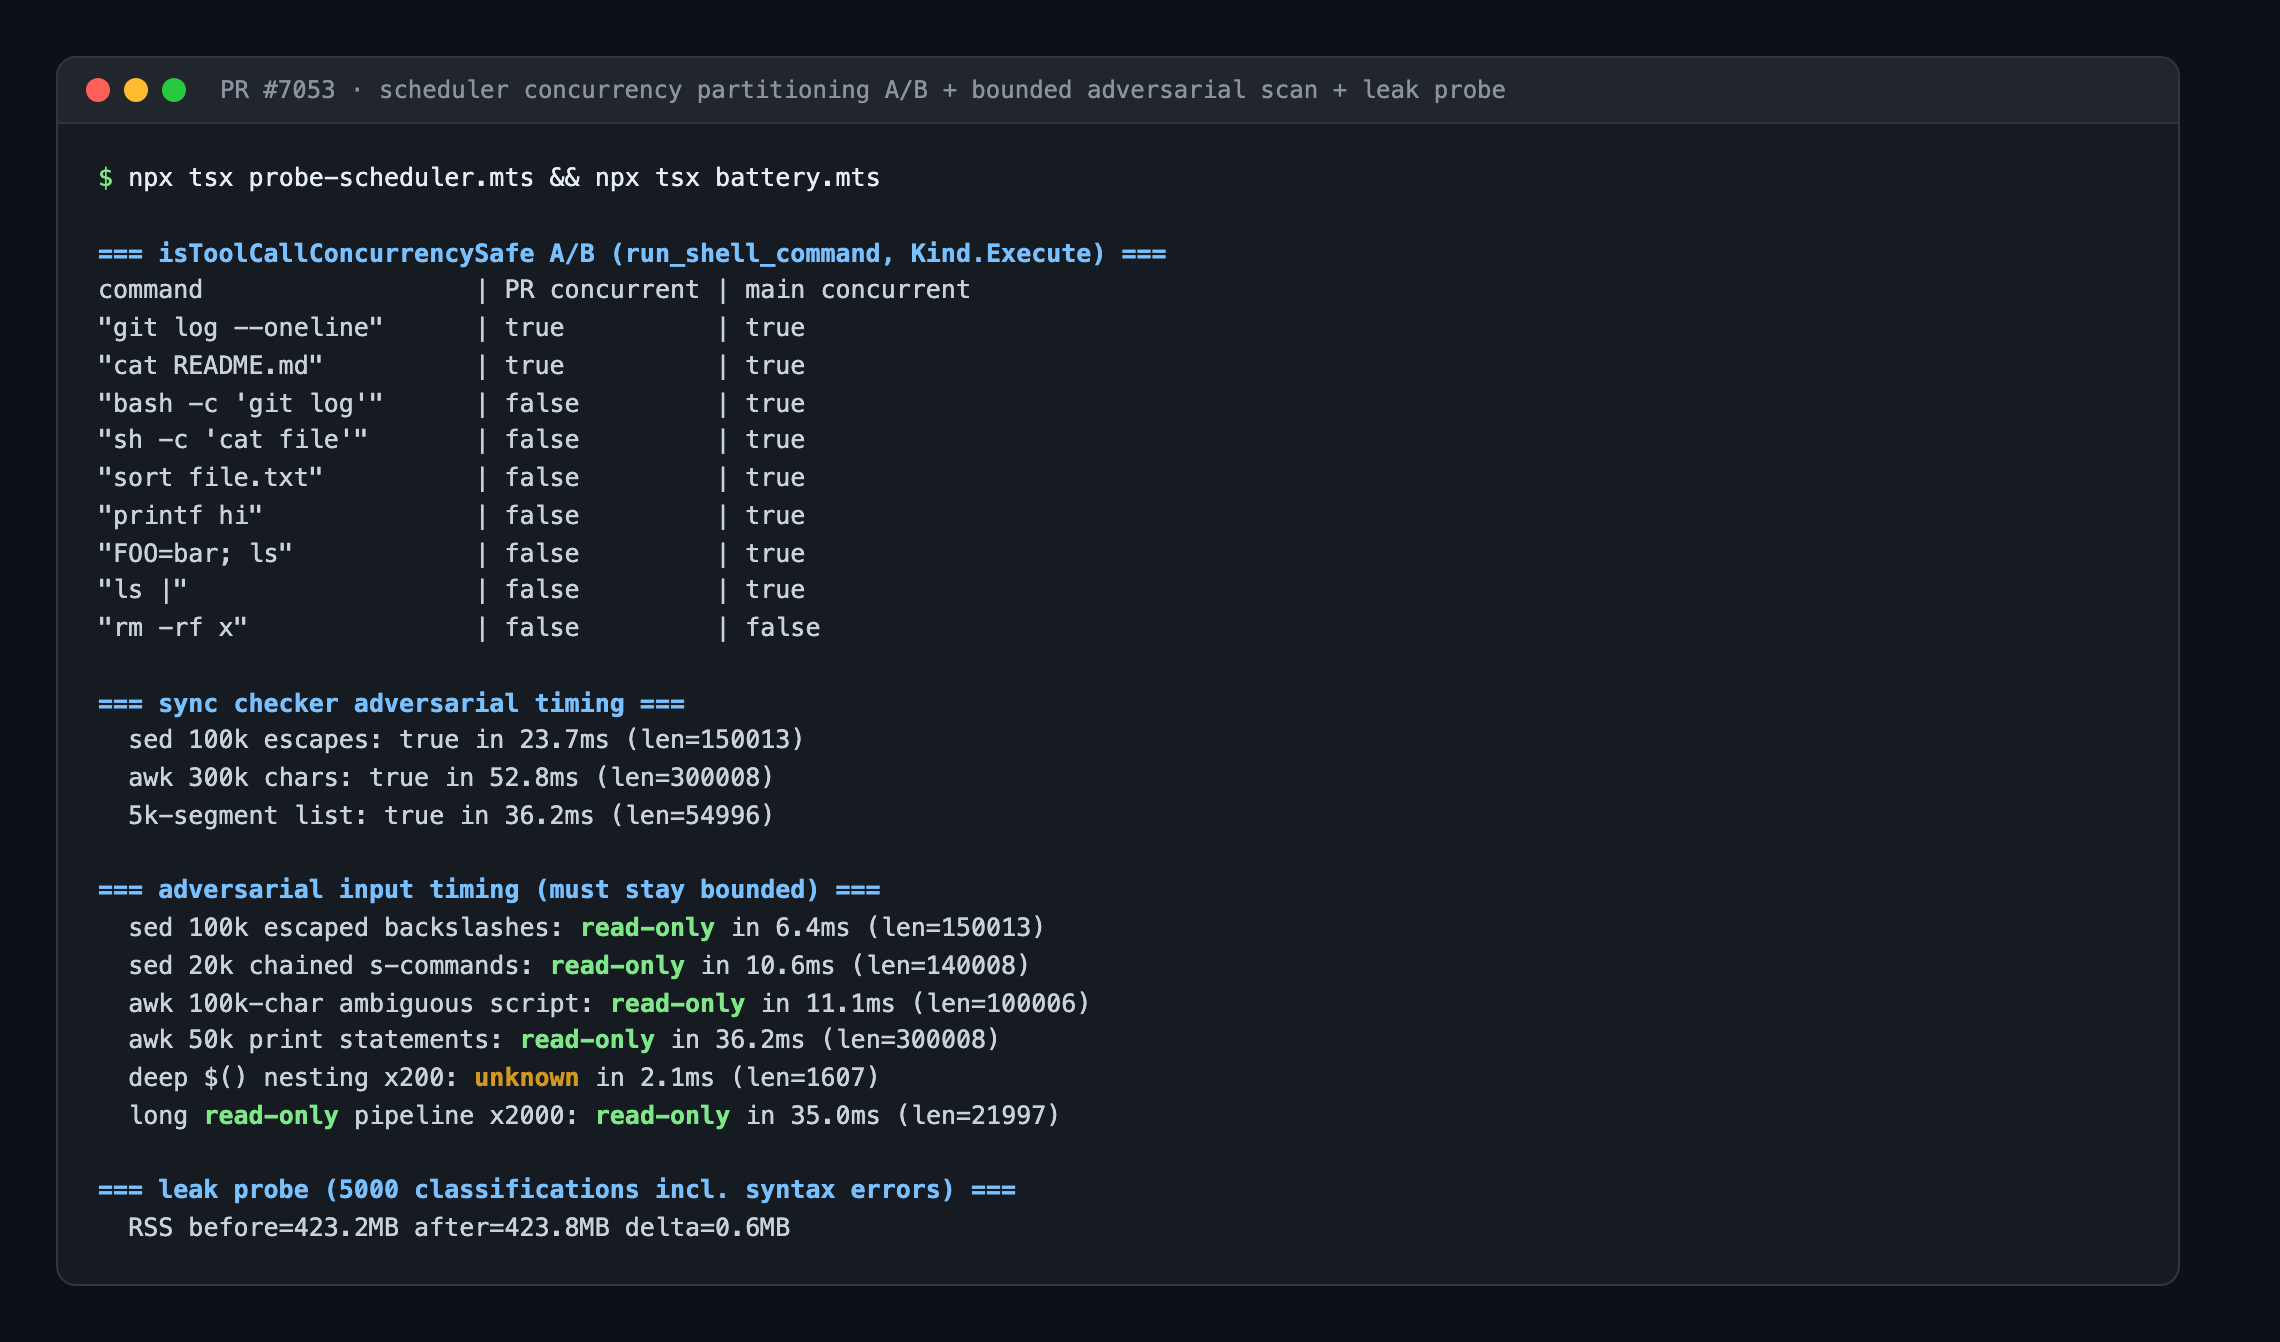Viewport: 2280px width, 1342px height.
Task: Select the "cat README.md" command cell
Action: pos(210,366)
